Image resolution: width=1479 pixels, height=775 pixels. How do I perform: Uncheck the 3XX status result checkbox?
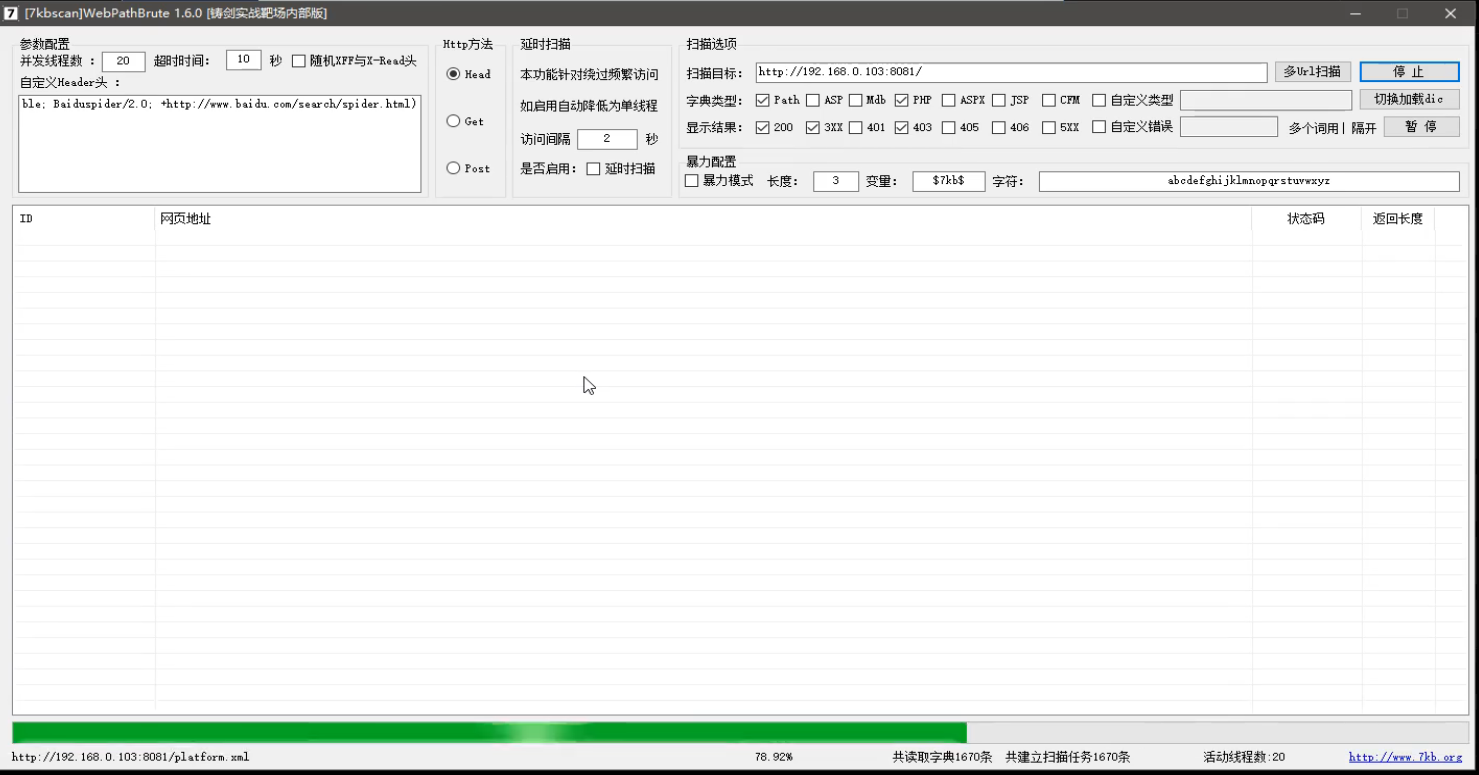(x=812, y=127)
